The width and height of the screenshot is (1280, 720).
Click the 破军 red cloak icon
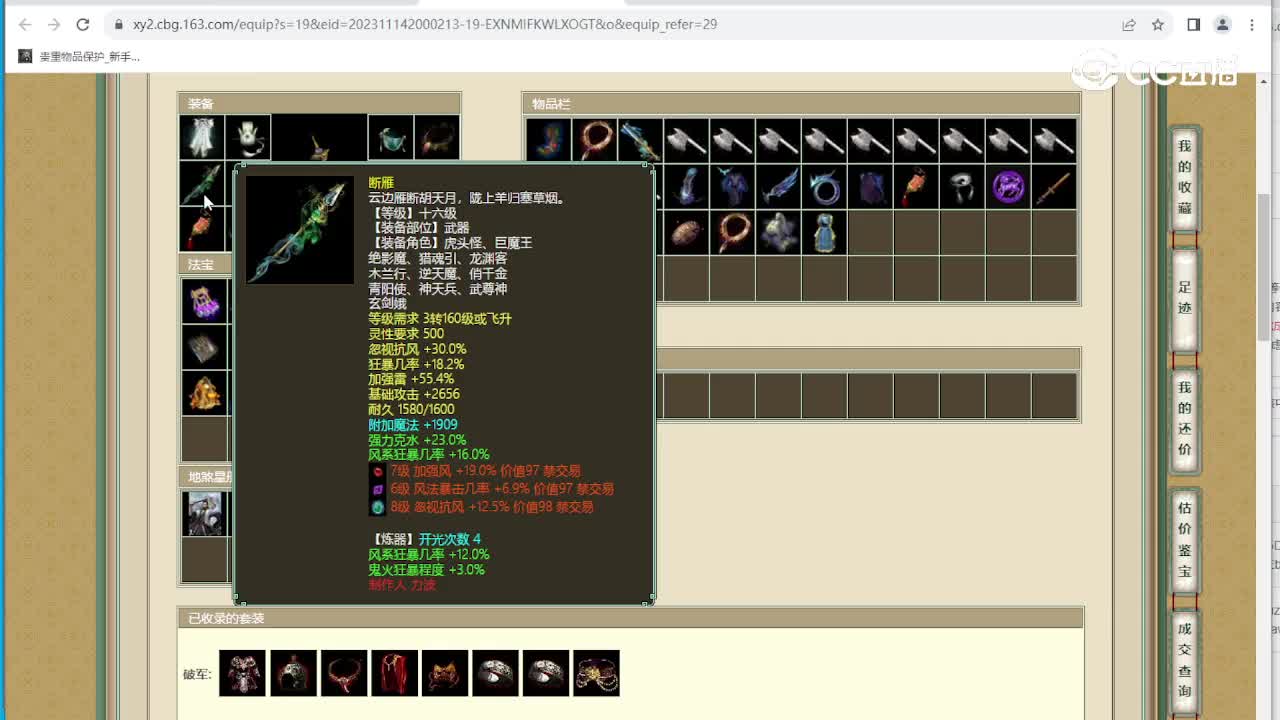(x=394, y=673)
